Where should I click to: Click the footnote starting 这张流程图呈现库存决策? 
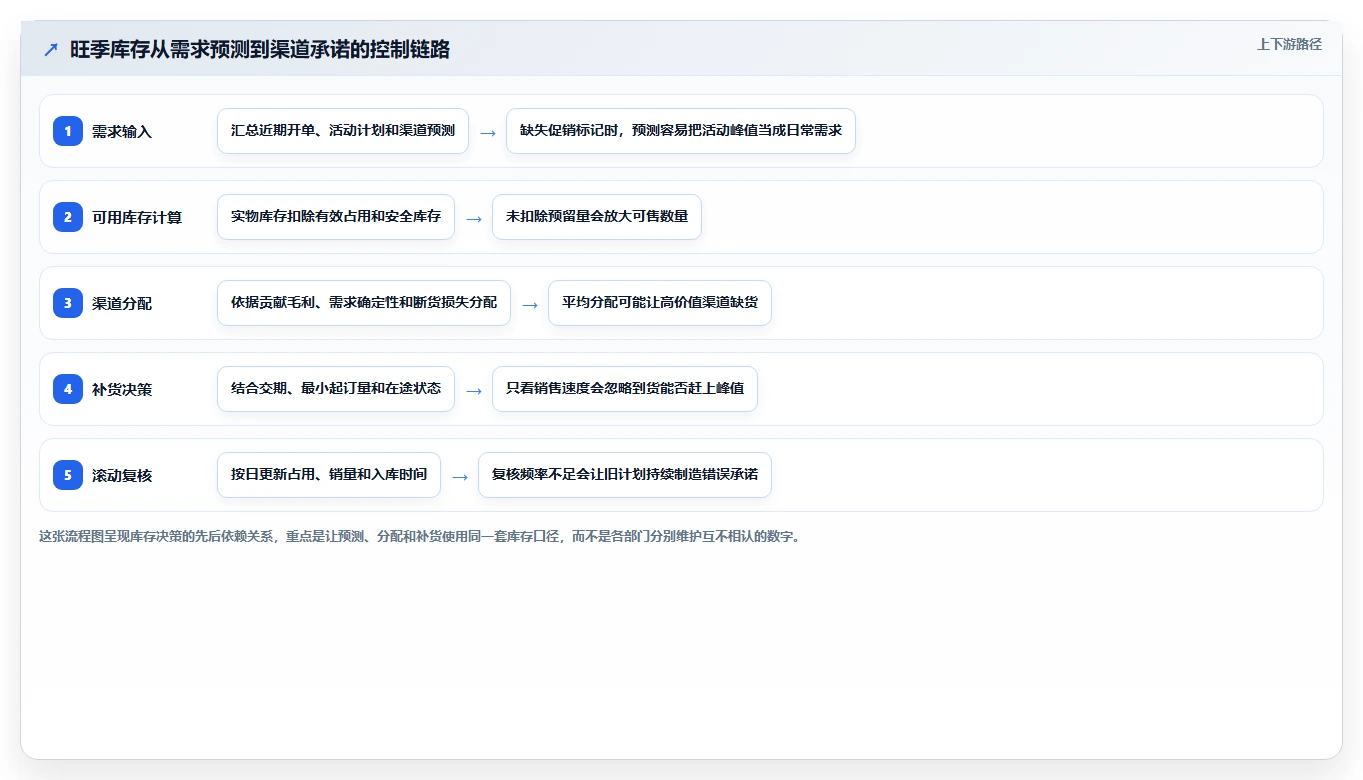pos(421,536)
